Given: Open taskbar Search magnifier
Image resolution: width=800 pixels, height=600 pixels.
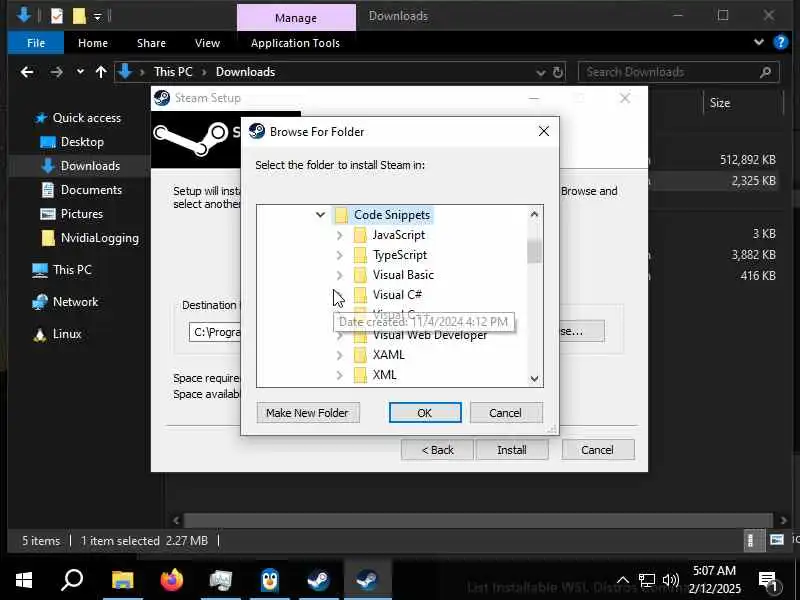Looking at the screenshot, I should pyautogui.click(x=72, y=580).
